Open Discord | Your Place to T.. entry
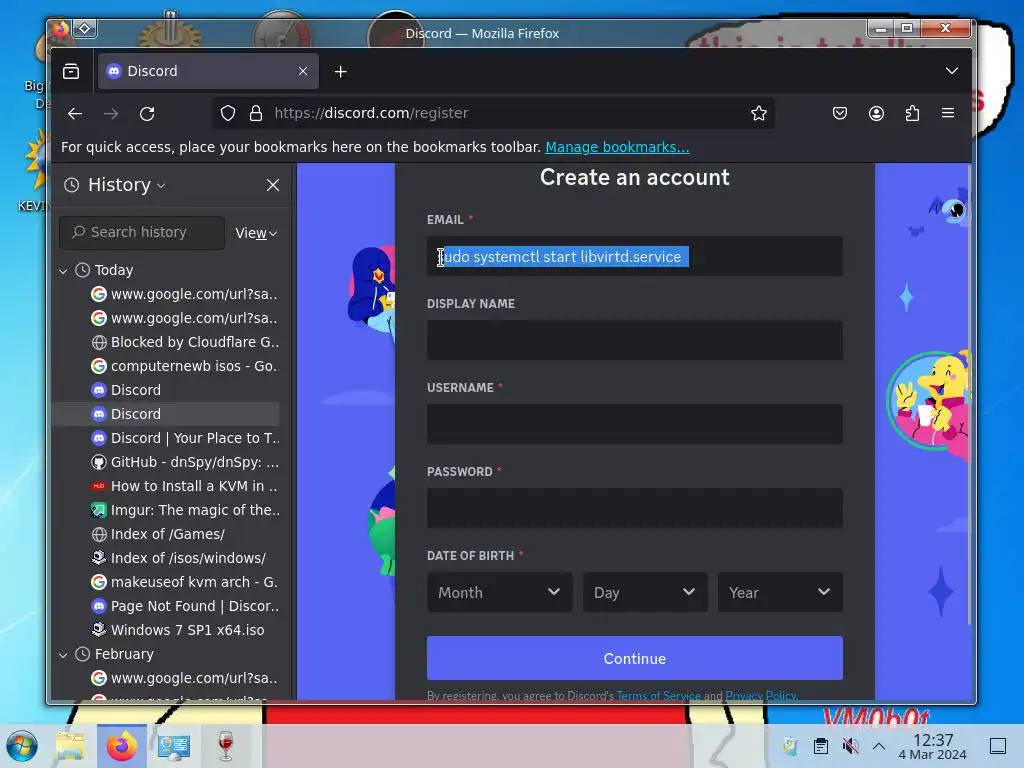 (x=185, y=438)
